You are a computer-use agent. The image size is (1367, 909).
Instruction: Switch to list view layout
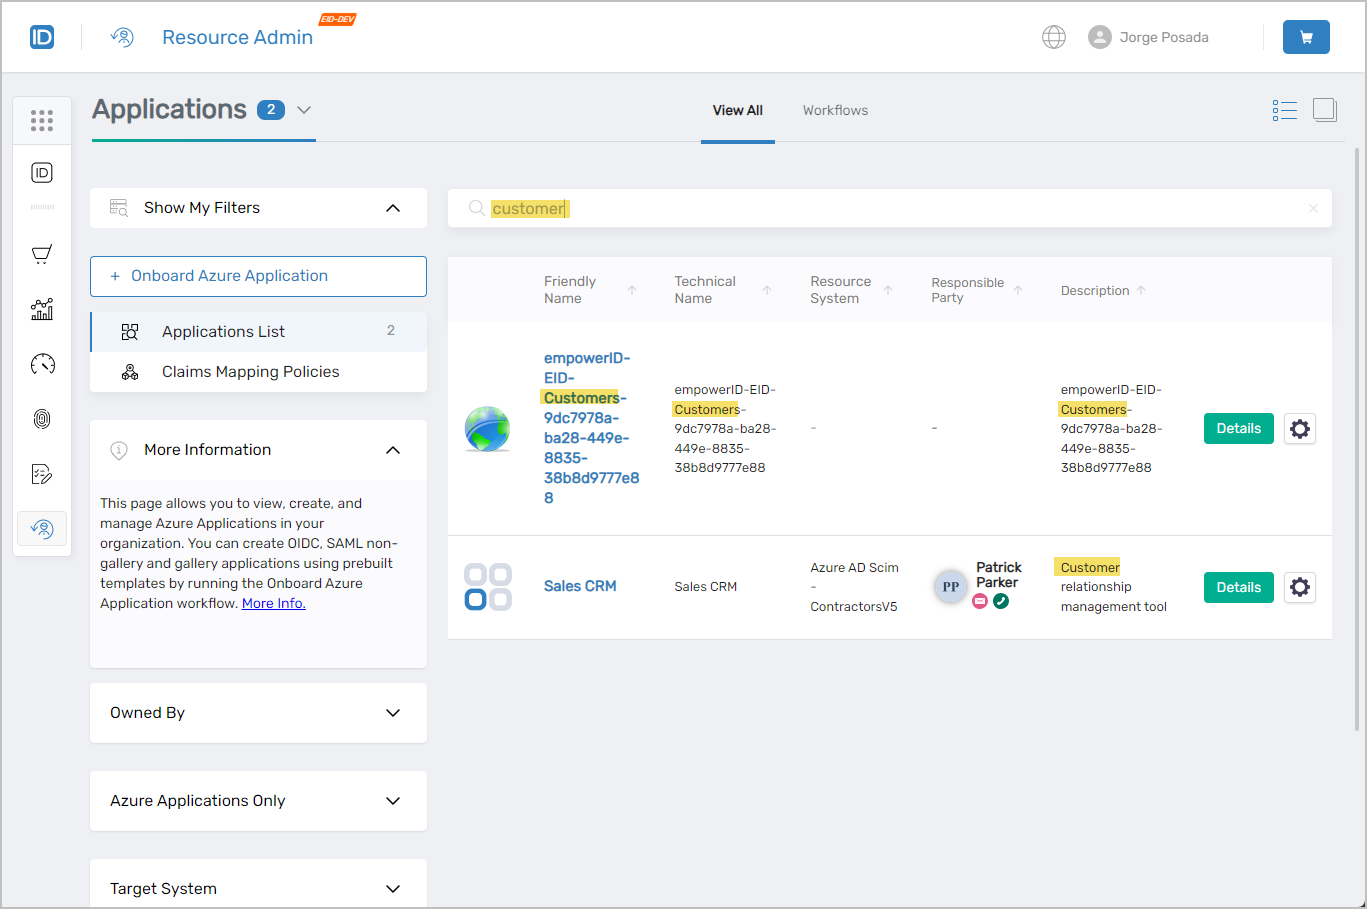pos(1285,110)
